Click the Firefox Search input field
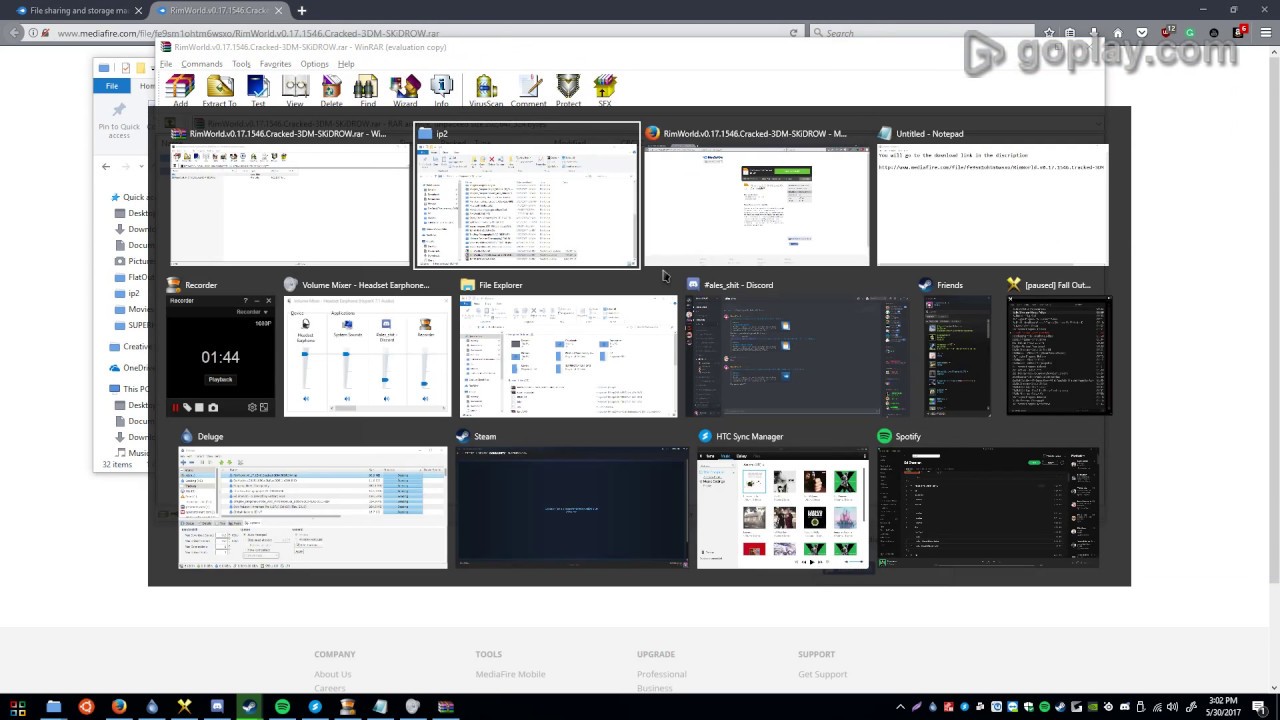This screenshot has width=1280, height=720. [920, 33]
